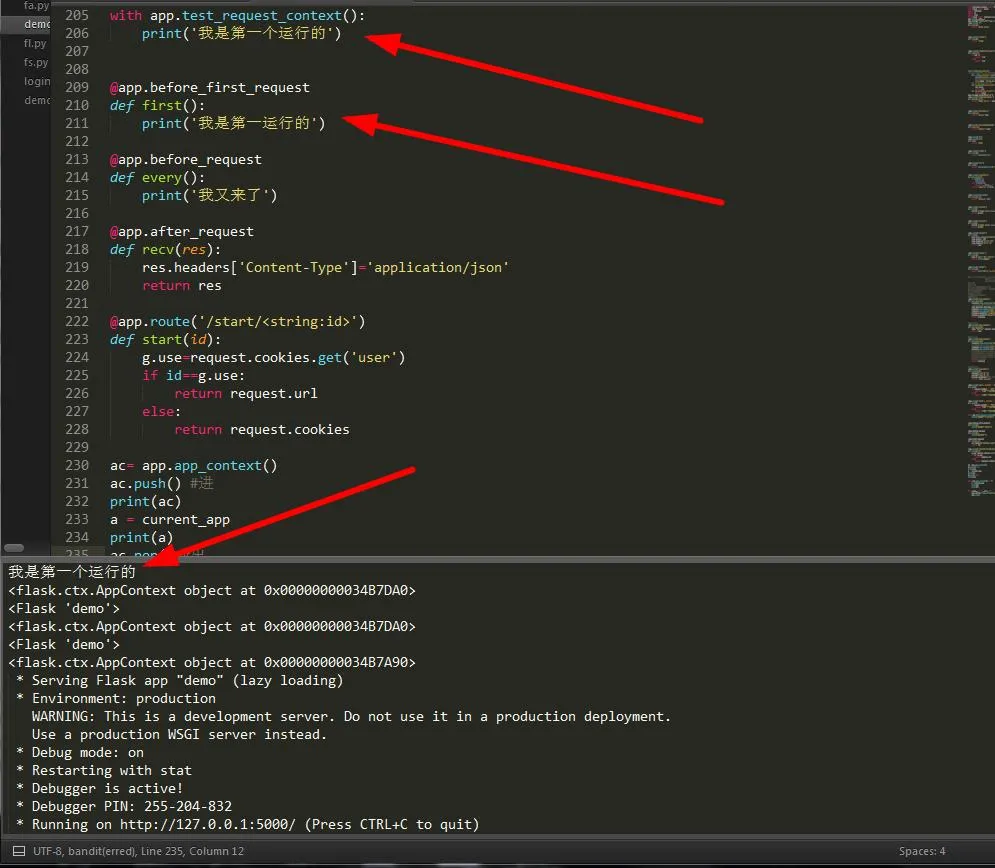Screen dimensions: 995x868
Task: Select the highlighted demo file in sidebar
Action: point(37,24)
